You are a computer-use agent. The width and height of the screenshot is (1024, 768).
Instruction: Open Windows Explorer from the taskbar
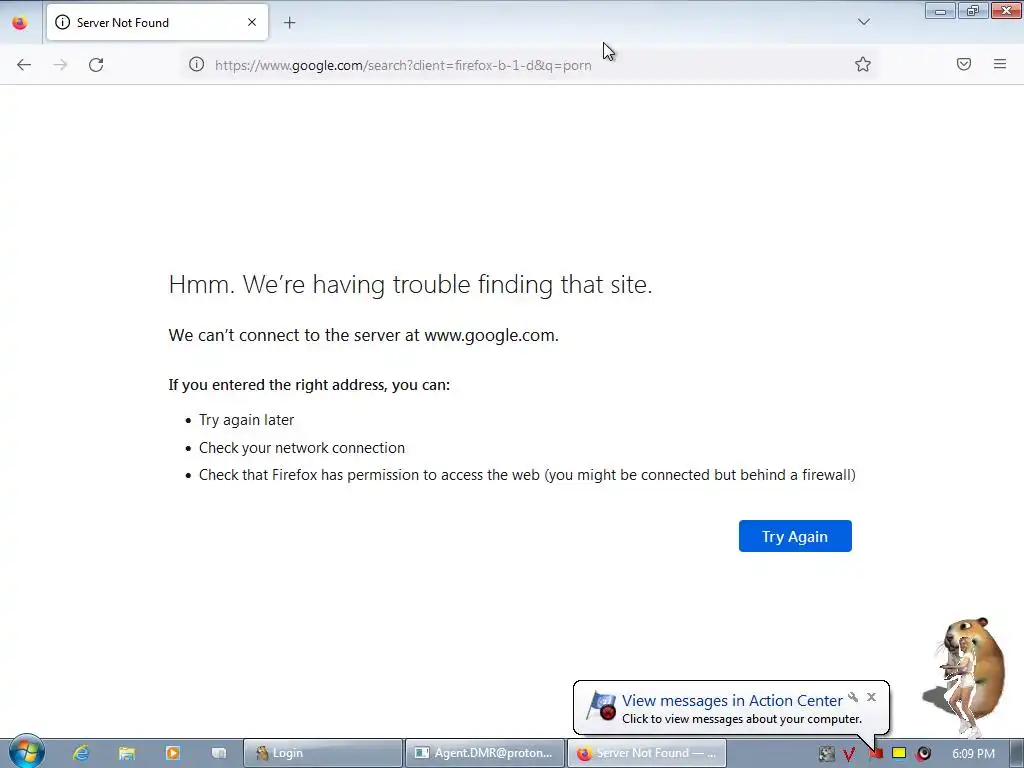(127, 753)
